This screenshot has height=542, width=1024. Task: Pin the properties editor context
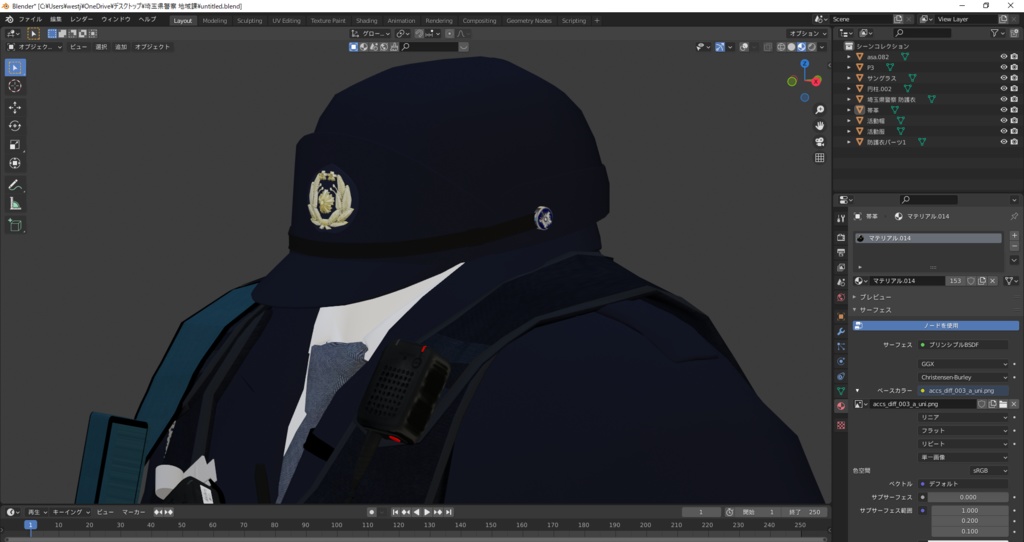[x=1014, y=216]
